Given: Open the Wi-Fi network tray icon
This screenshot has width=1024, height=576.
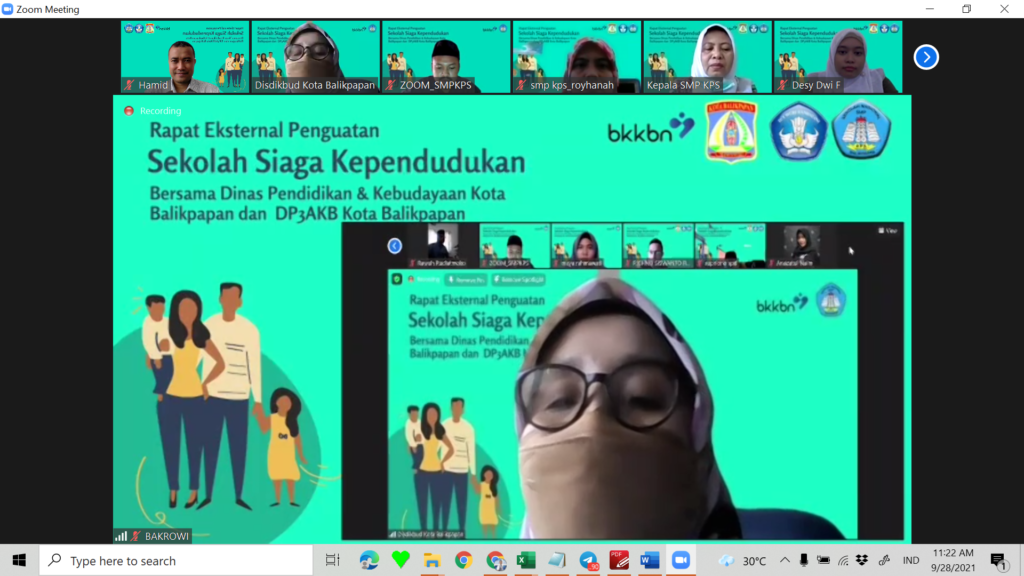Looking at the screenshot, I should pyautogui.click(x=843, y=560).
